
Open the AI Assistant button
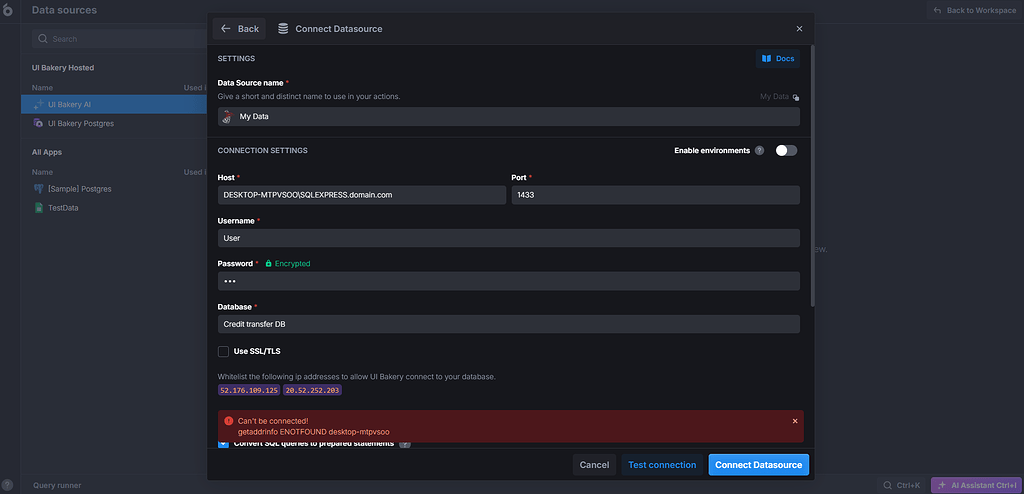pos(976,486)
